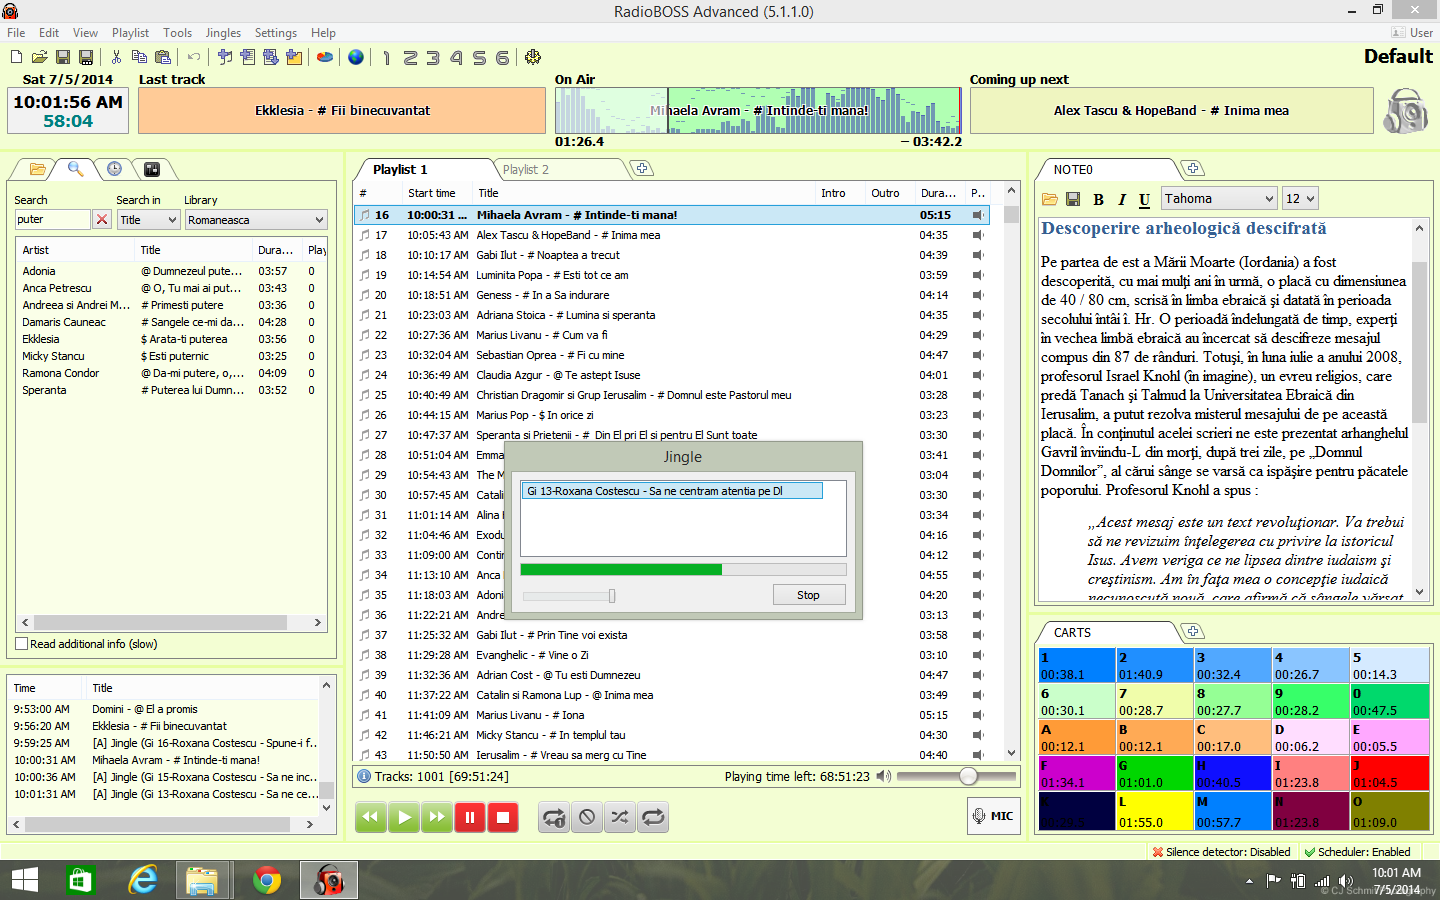Stop playback with the red stop button
Viewport: 1440px width, 900px height.
click(503, 817)
